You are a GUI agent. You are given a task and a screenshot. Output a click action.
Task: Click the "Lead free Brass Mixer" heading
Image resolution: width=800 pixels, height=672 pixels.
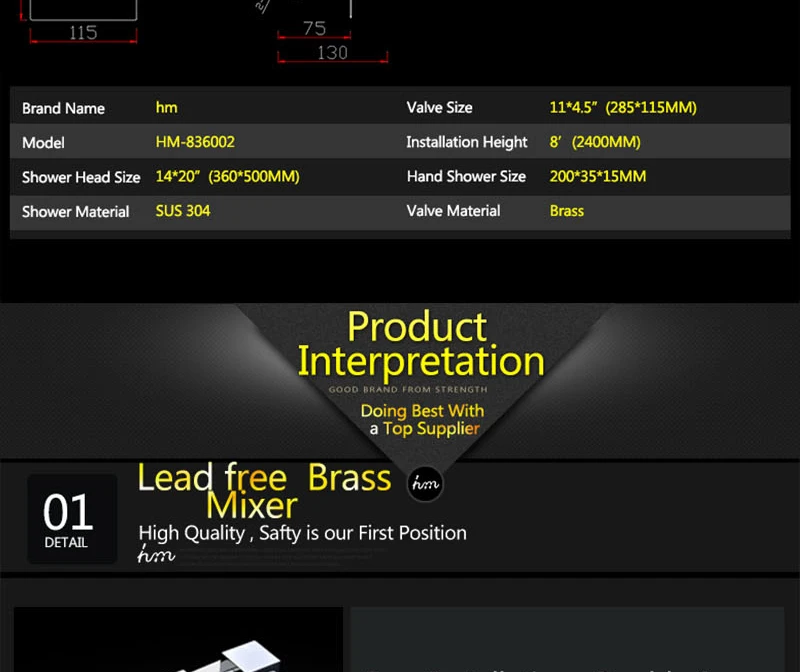tap(264, 491)
